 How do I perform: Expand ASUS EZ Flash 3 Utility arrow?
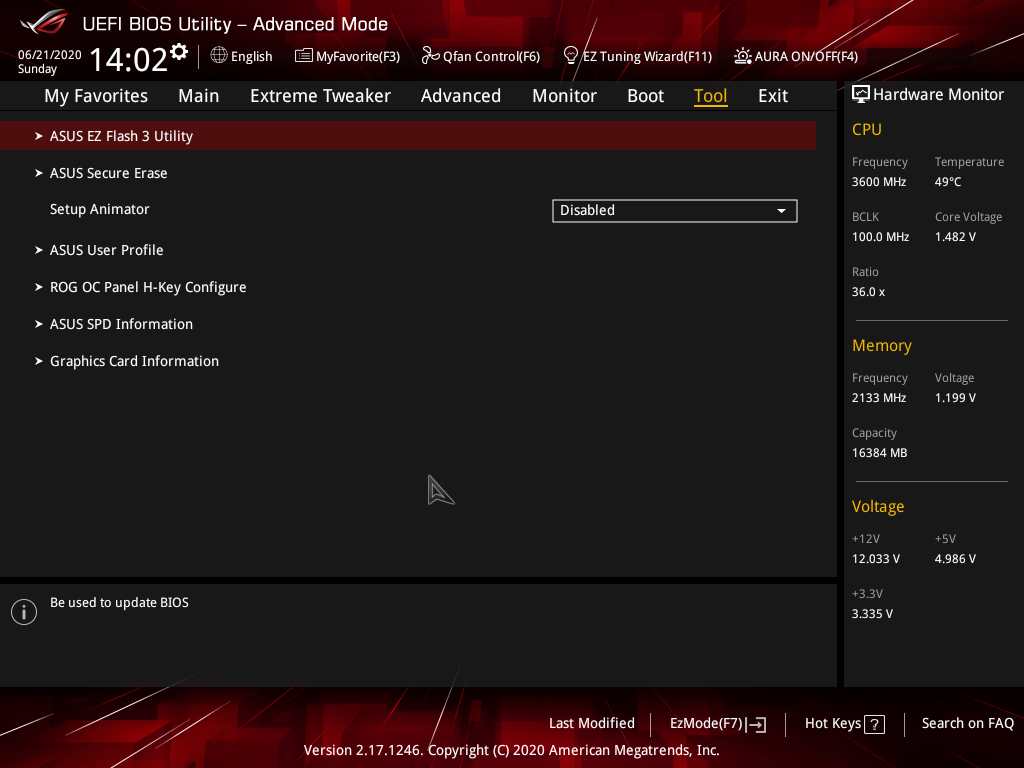tap(39, 136)
